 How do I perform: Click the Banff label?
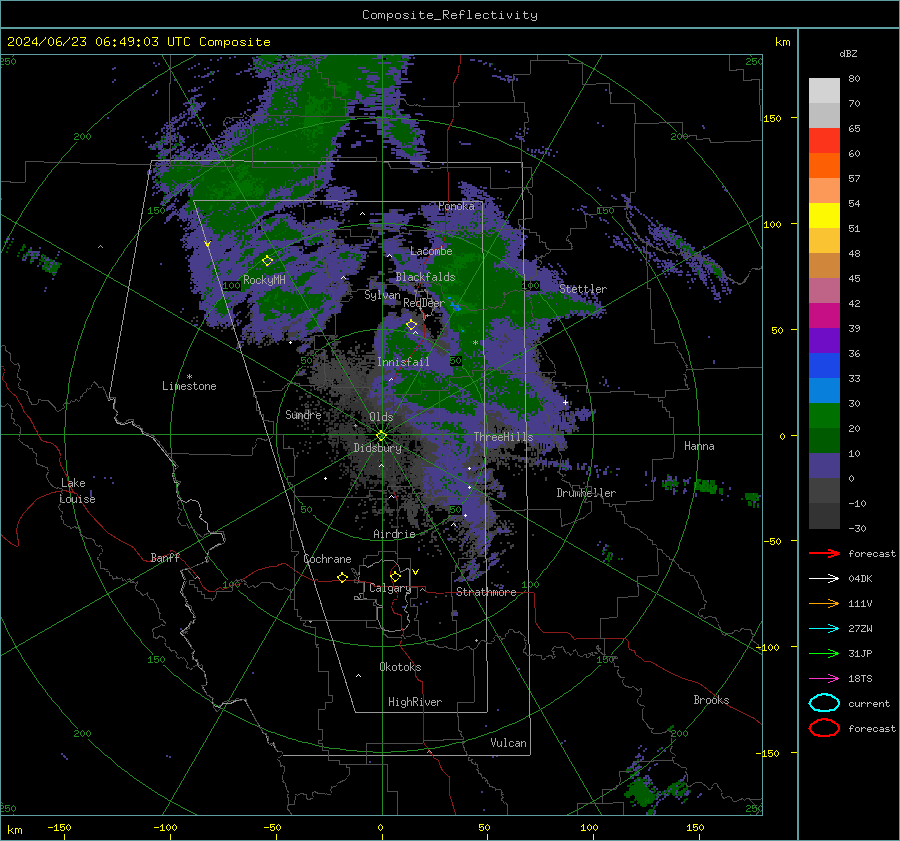tap(165, 558)
